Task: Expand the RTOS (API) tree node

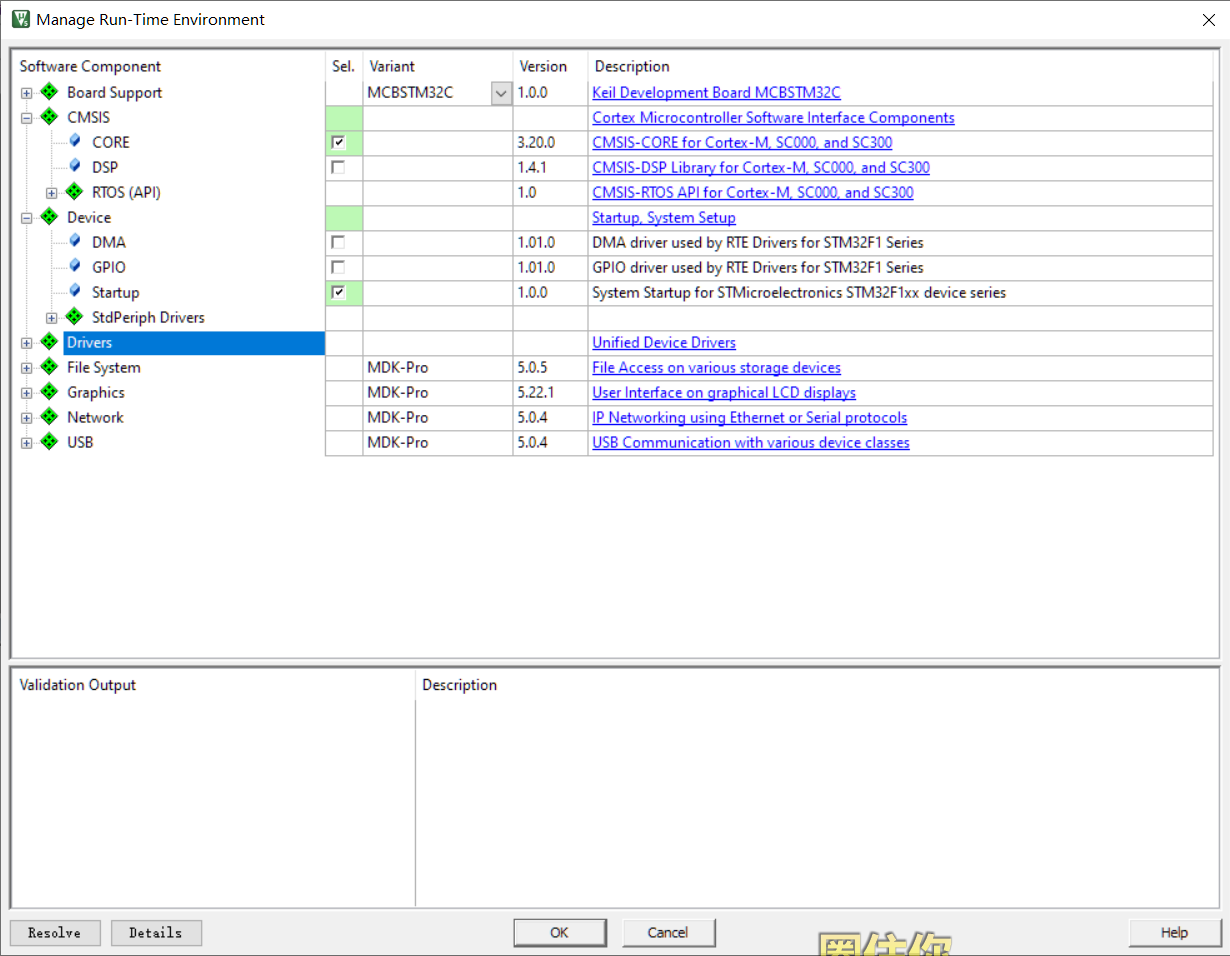Action: click(x=52, y=193)
